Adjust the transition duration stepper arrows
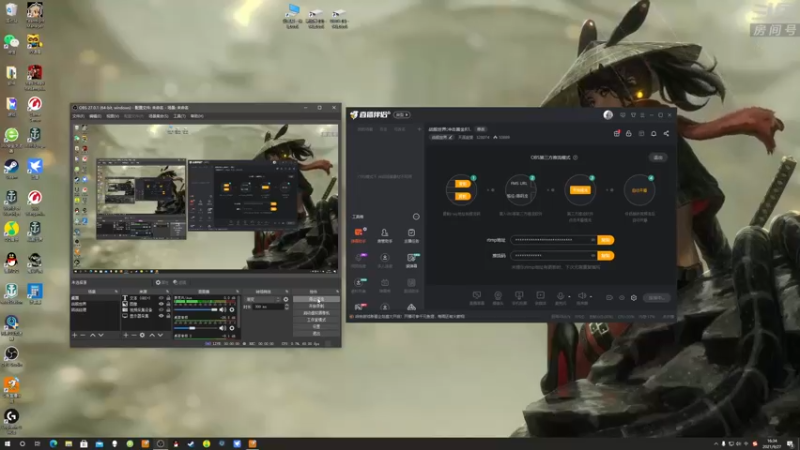800x450 pixels. click(287, 307)
